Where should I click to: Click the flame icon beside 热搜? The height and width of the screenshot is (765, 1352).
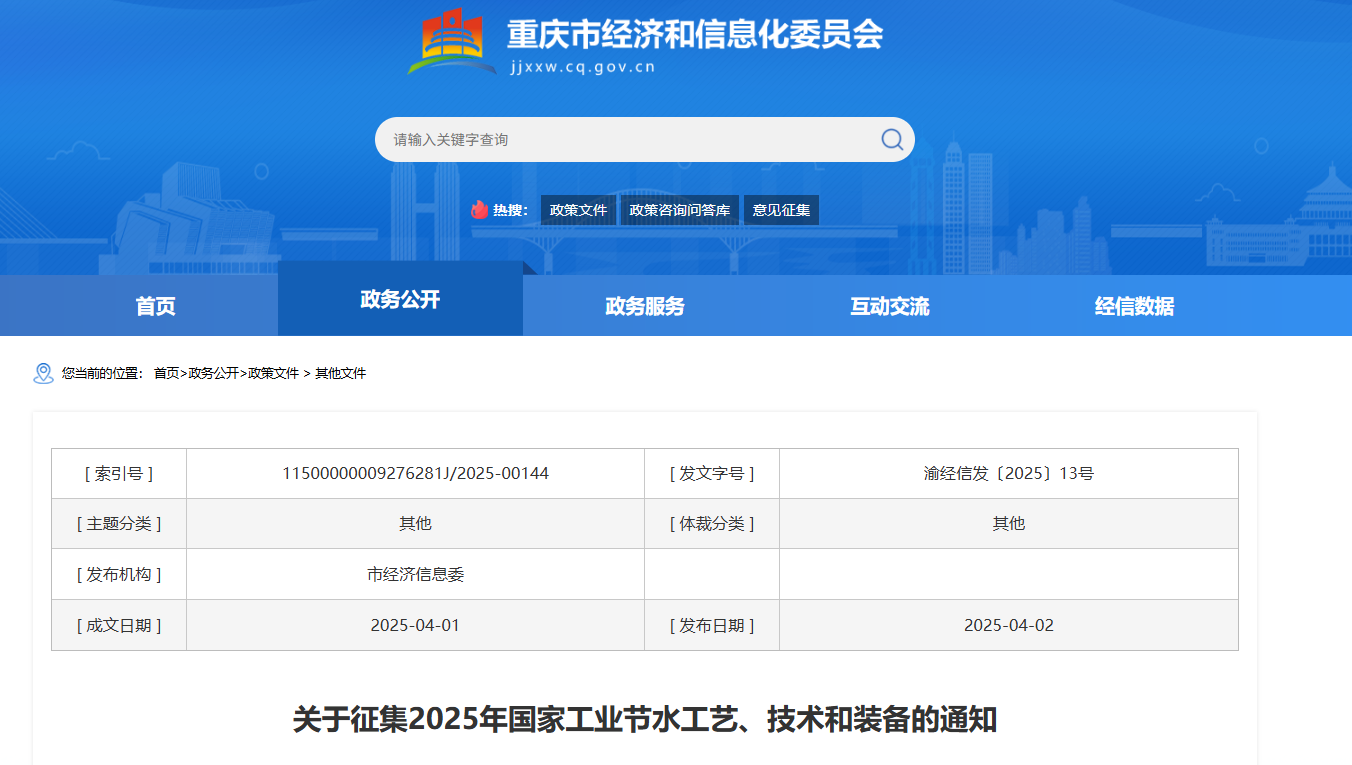point(480,210)
